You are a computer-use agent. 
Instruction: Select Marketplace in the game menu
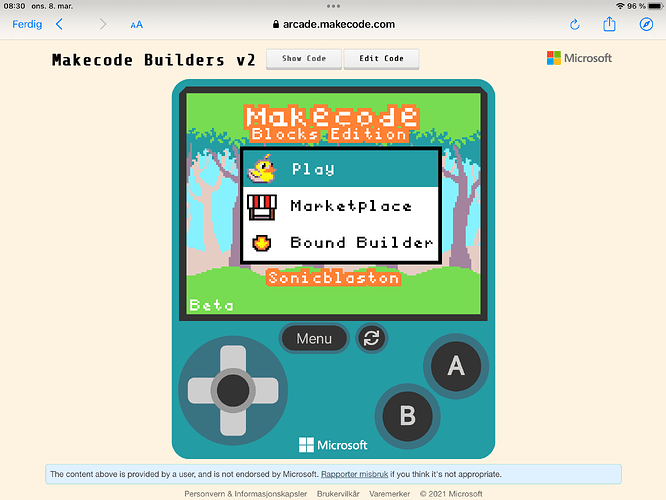click(340, 206)
